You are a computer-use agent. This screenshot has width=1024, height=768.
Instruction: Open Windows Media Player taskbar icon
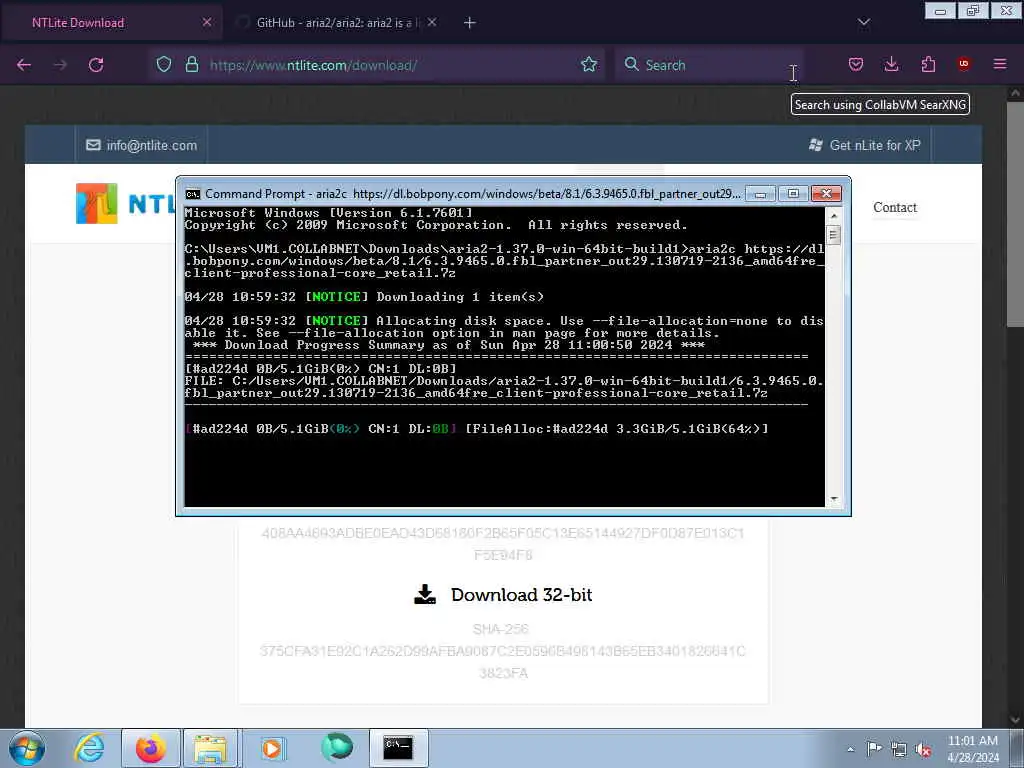click(272, 748)
